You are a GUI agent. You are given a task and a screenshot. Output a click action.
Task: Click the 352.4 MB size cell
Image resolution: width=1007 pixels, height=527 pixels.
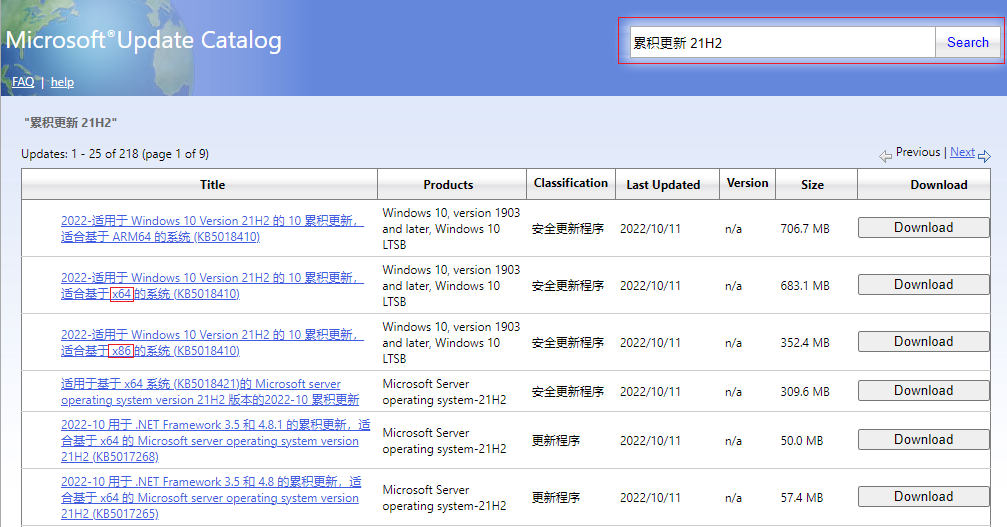[x=805, y=343]
